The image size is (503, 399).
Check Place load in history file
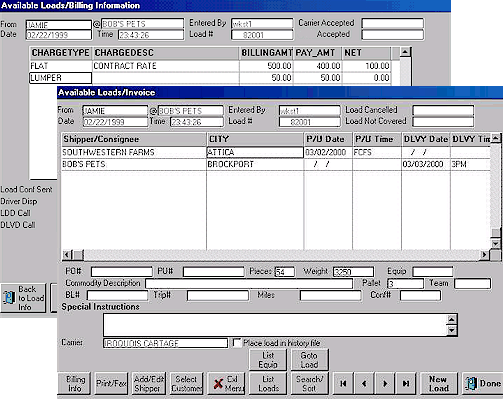tap(237, 343)
